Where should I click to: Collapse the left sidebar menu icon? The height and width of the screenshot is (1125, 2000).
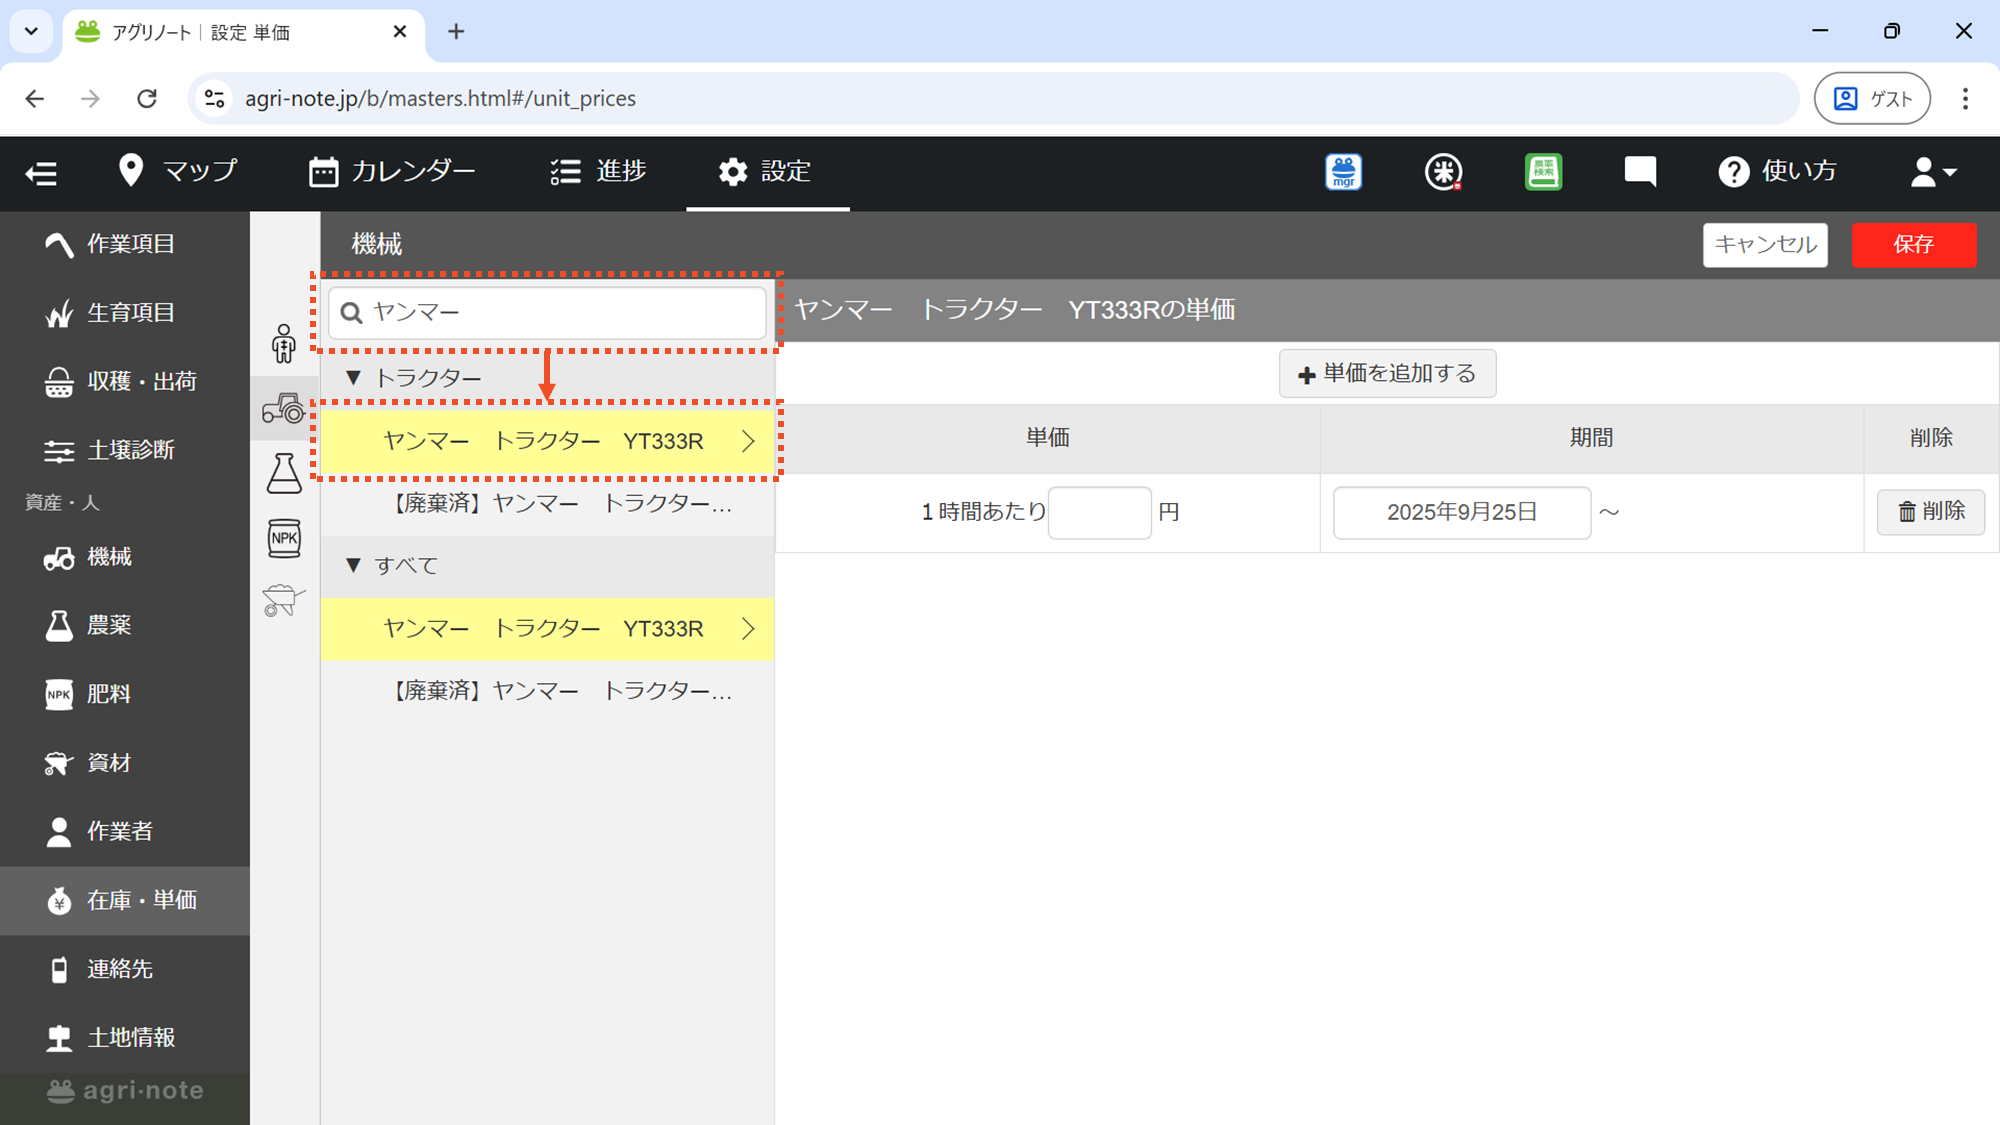41,173
